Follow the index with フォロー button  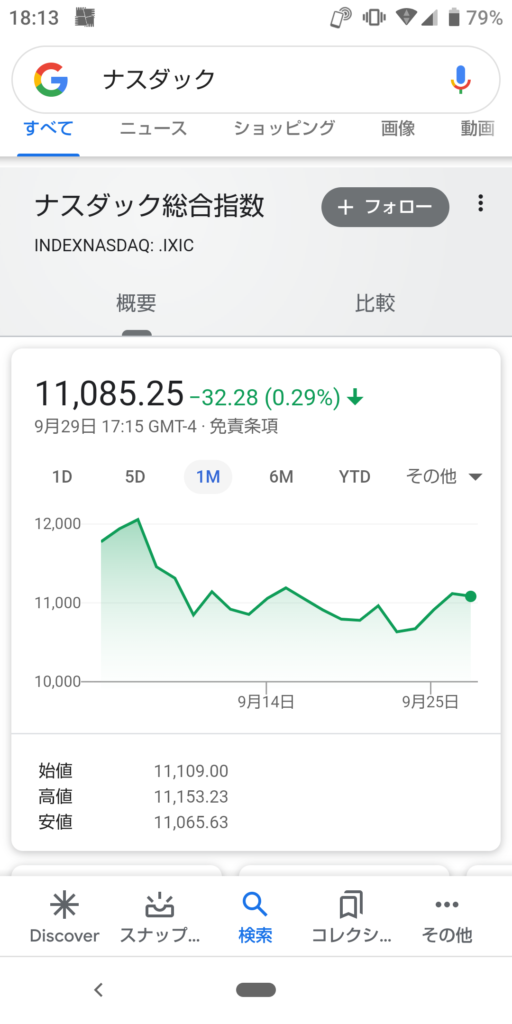385,207
